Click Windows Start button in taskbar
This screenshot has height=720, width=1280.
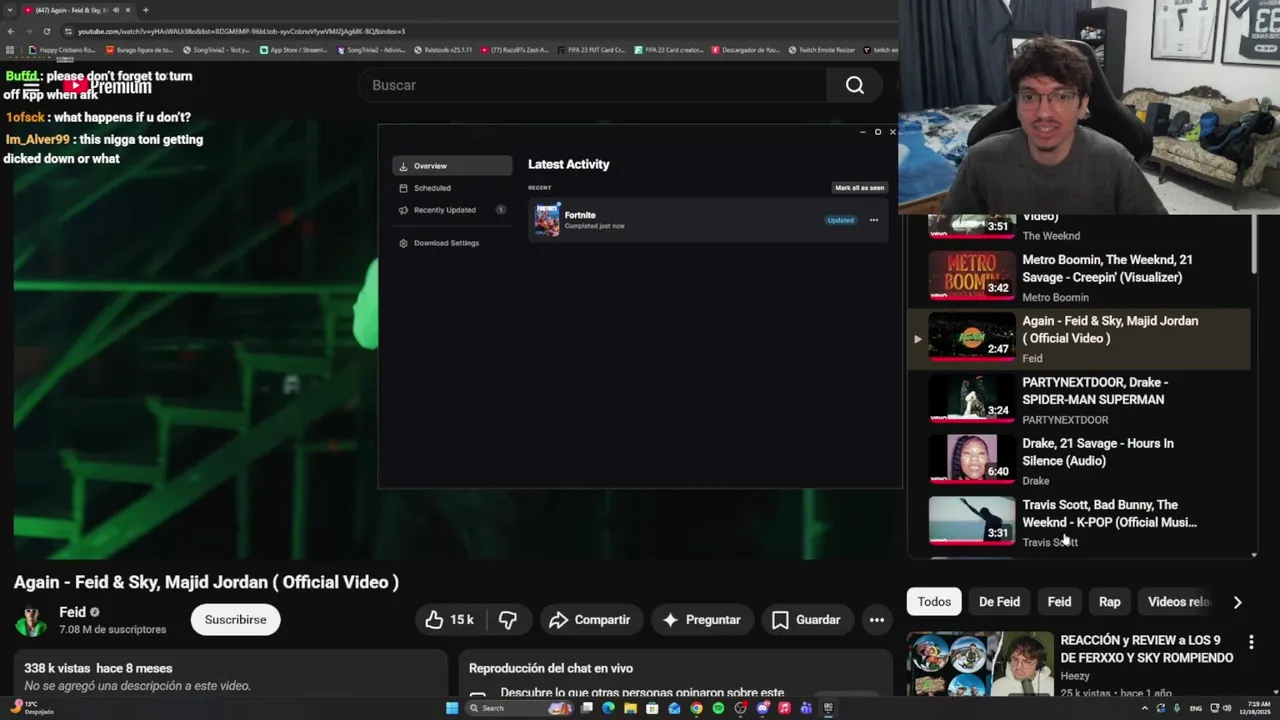pyautogui.click(x=452, y=708)
